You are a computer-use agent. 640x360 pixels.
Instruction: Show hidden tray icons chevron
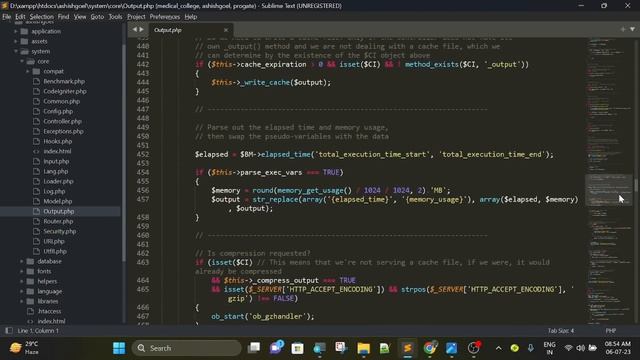click(x=498, y=348)
